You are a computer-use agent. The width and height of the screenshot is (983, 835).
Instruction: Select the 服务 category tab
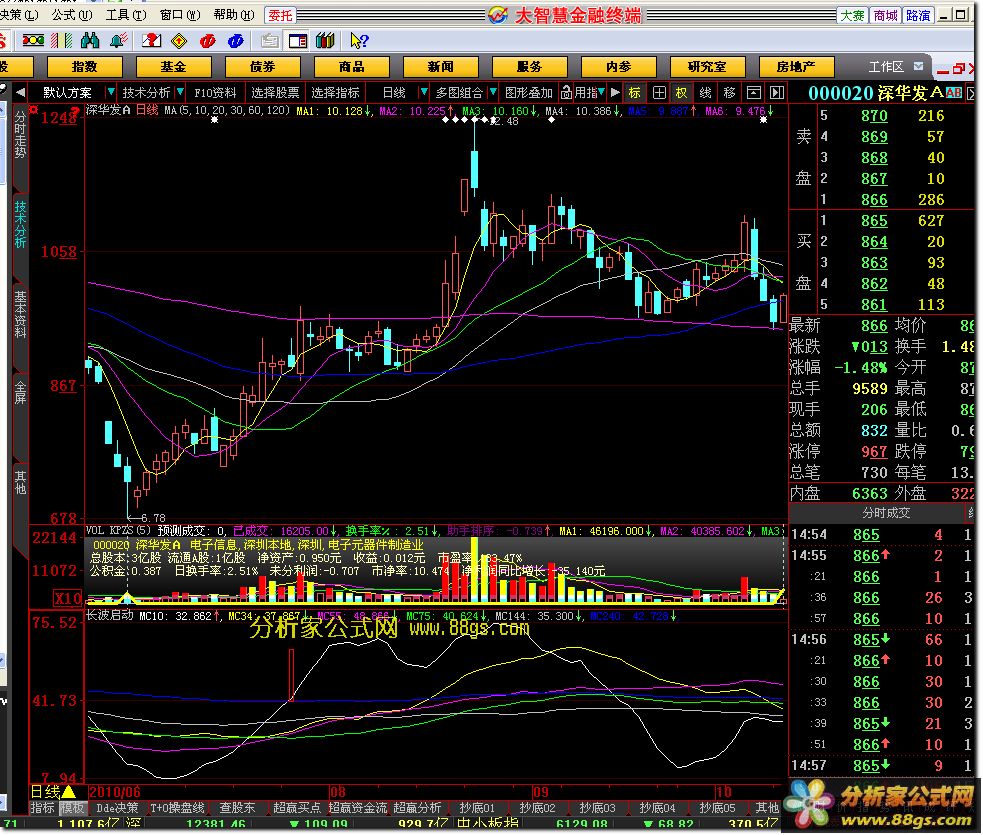tap(530, 66)
